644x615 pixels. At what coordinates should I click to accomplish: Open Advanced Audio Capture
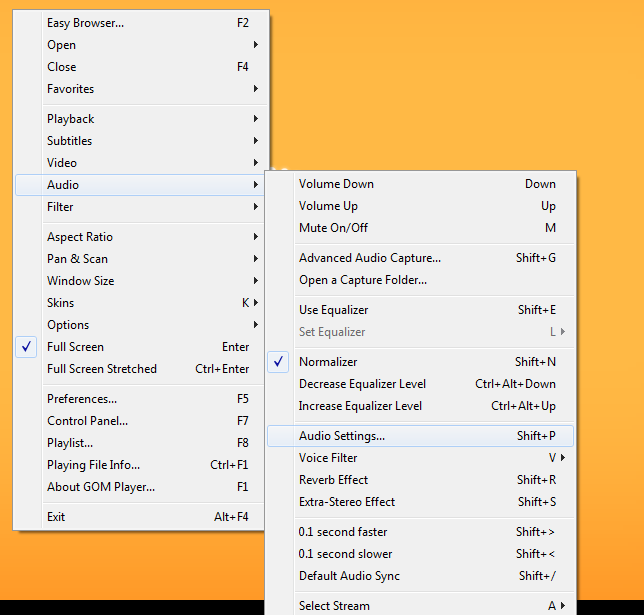click(x=369, y=258)
